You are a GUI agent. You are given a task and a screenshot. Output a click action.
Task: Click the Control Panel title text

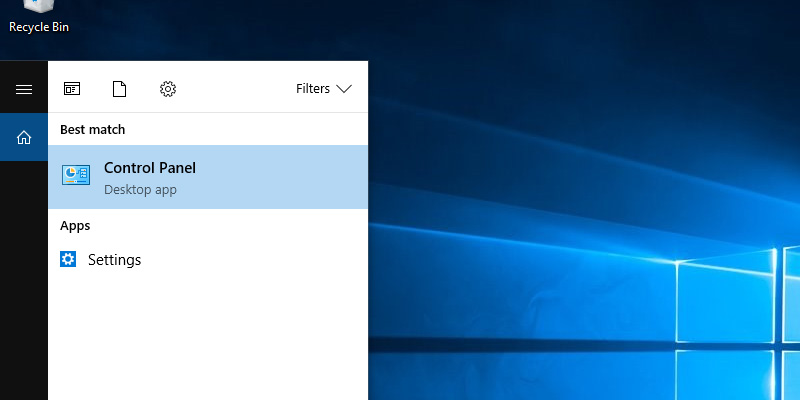(150, 168)
